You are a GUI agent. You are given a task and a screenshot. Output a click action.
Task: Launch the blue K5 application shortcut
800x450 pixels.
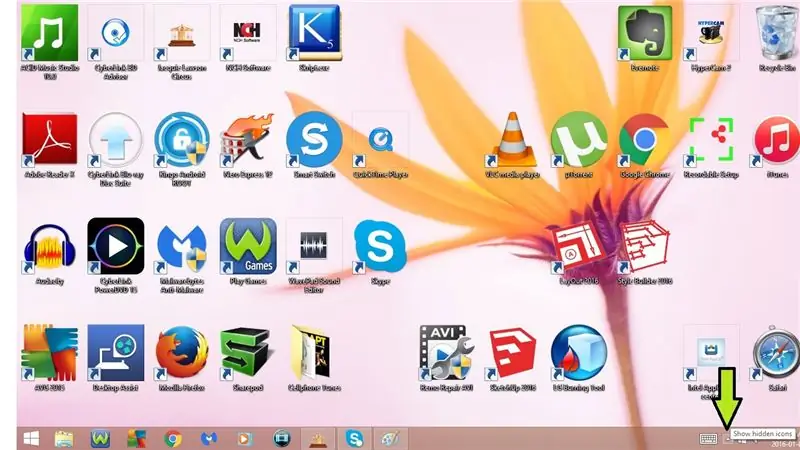click(314, 34)
